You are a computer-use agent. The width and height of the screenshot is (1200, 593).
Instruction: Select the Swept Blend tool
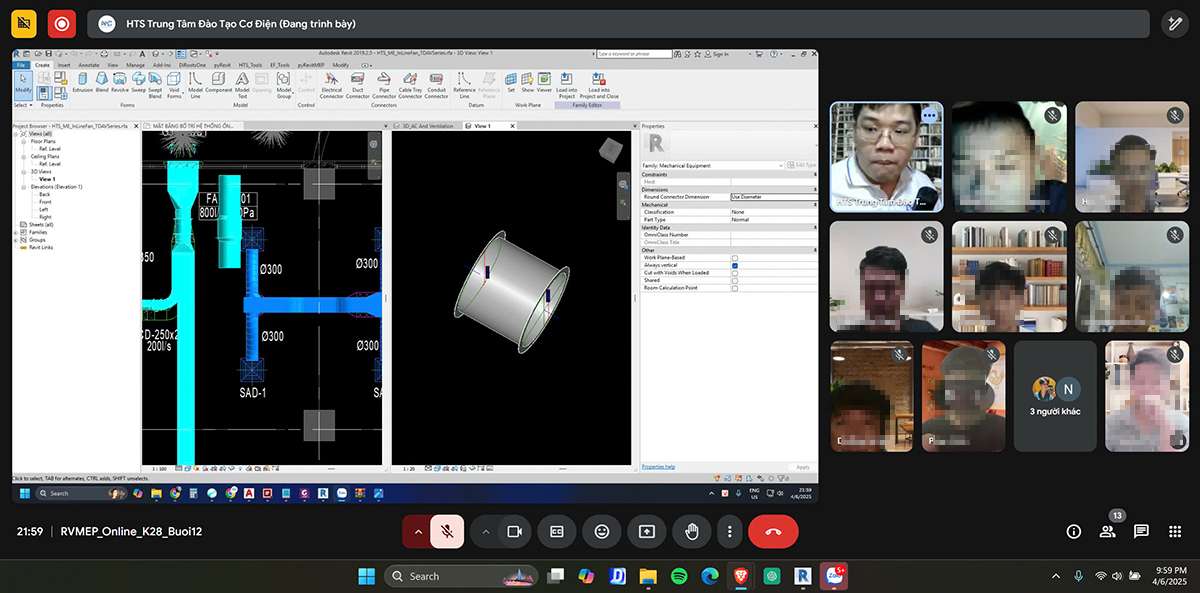(x=154, y=86)
